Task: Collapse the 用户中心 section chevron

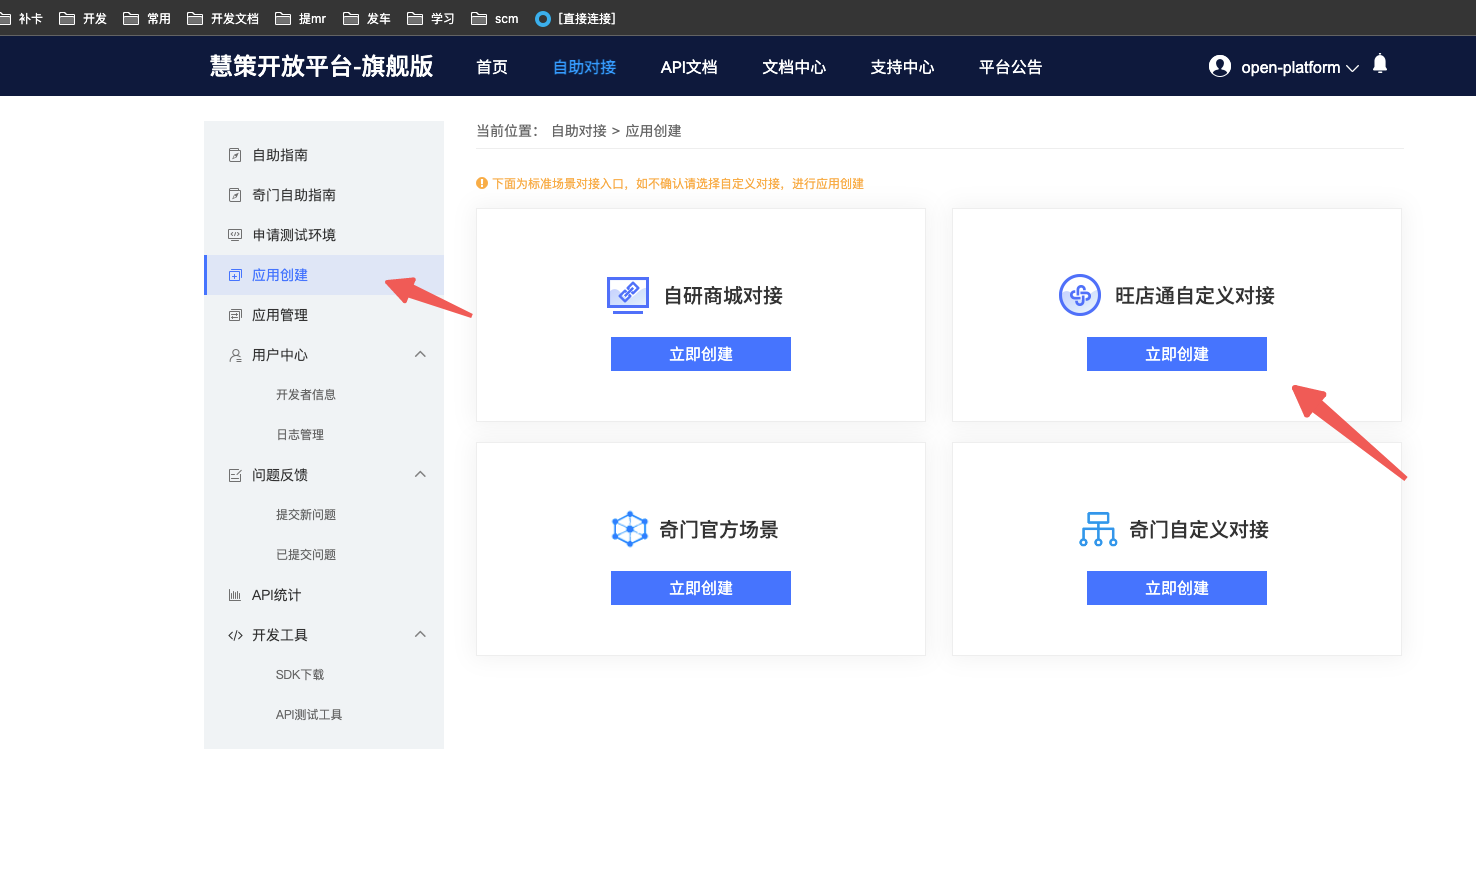Action: [420, 354]
